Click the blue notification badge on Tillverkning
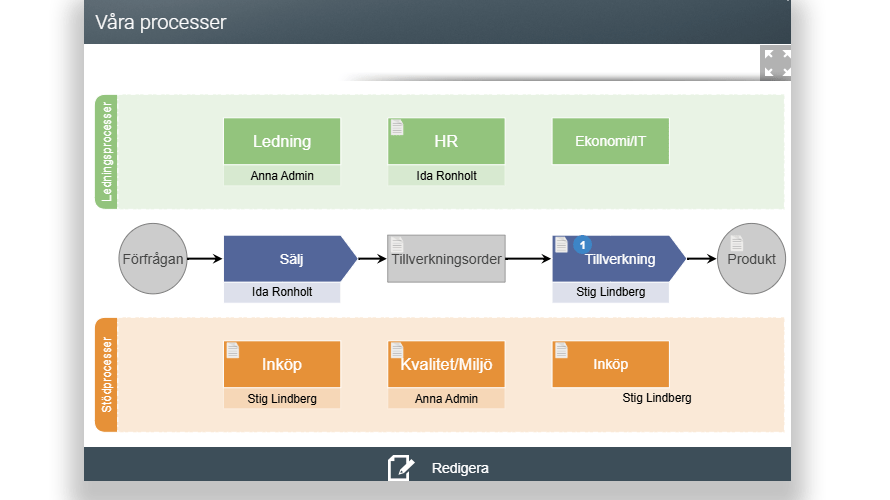The image size is (890, 500). tap(582, 245)
